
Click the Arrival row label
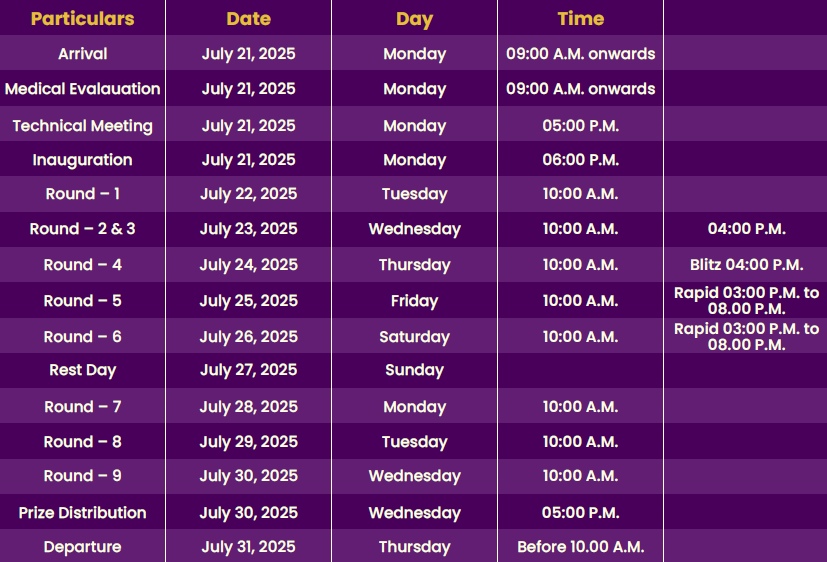tap(82, 53)
